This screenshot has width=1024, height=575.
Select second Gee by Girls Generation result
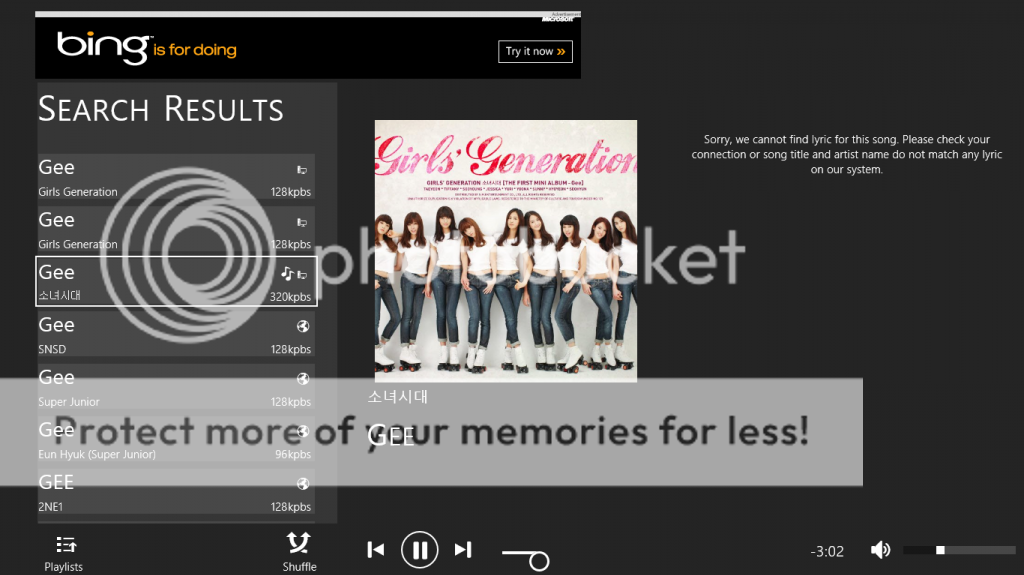point(176,229)
